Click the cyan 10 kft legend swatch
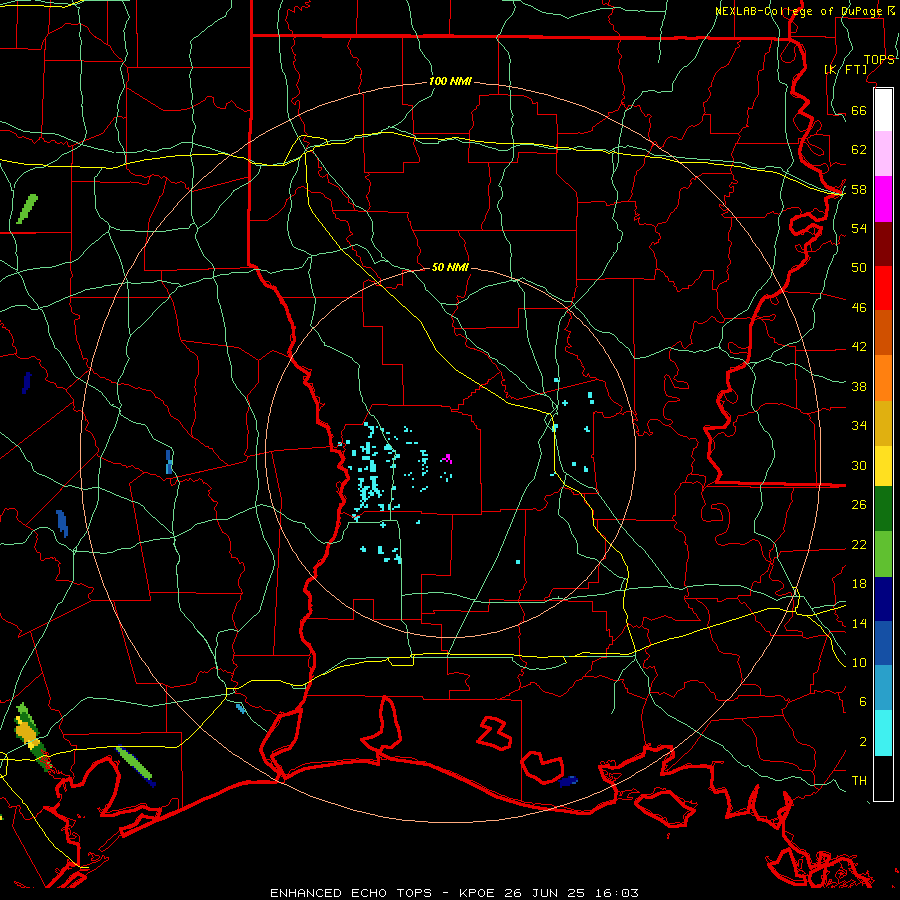This screenshot has height=900, width=900. tap(883, 733)
